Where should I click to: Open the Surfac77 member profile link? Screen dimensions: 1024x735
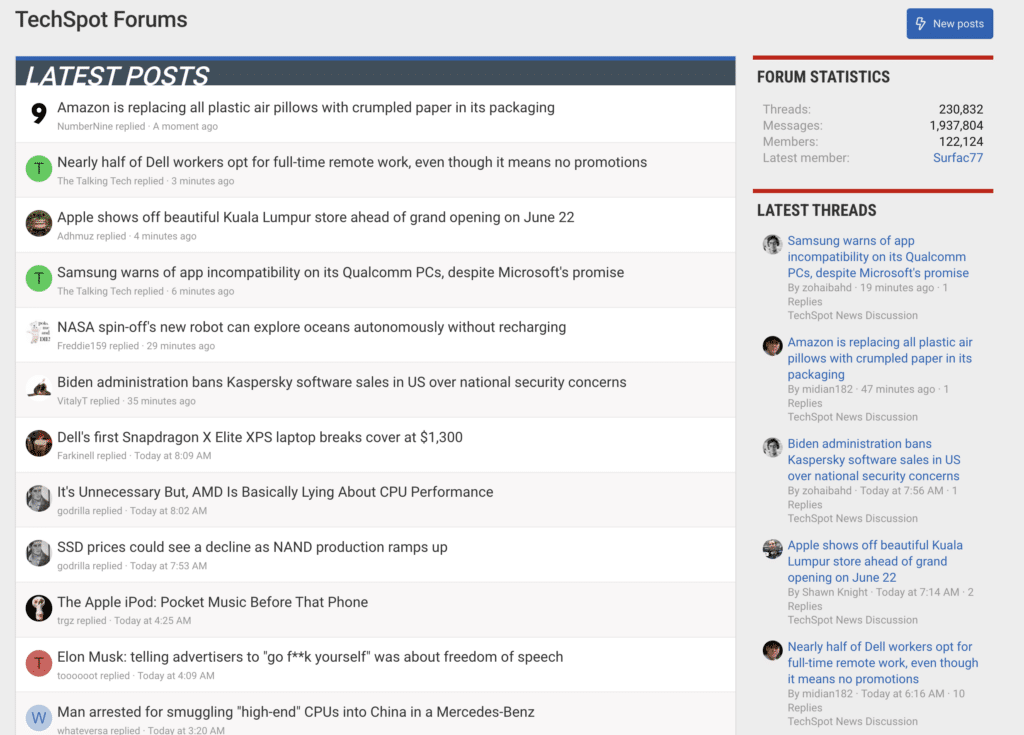[957, 157]
